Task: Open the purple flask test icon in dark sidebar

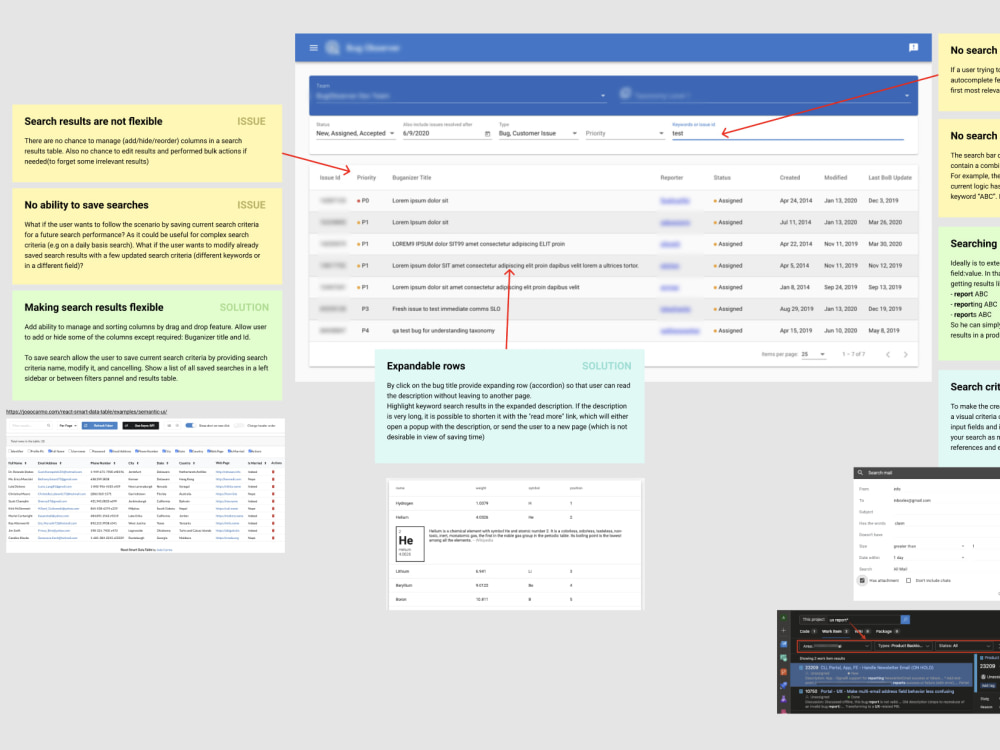Action: click(784, 699)
